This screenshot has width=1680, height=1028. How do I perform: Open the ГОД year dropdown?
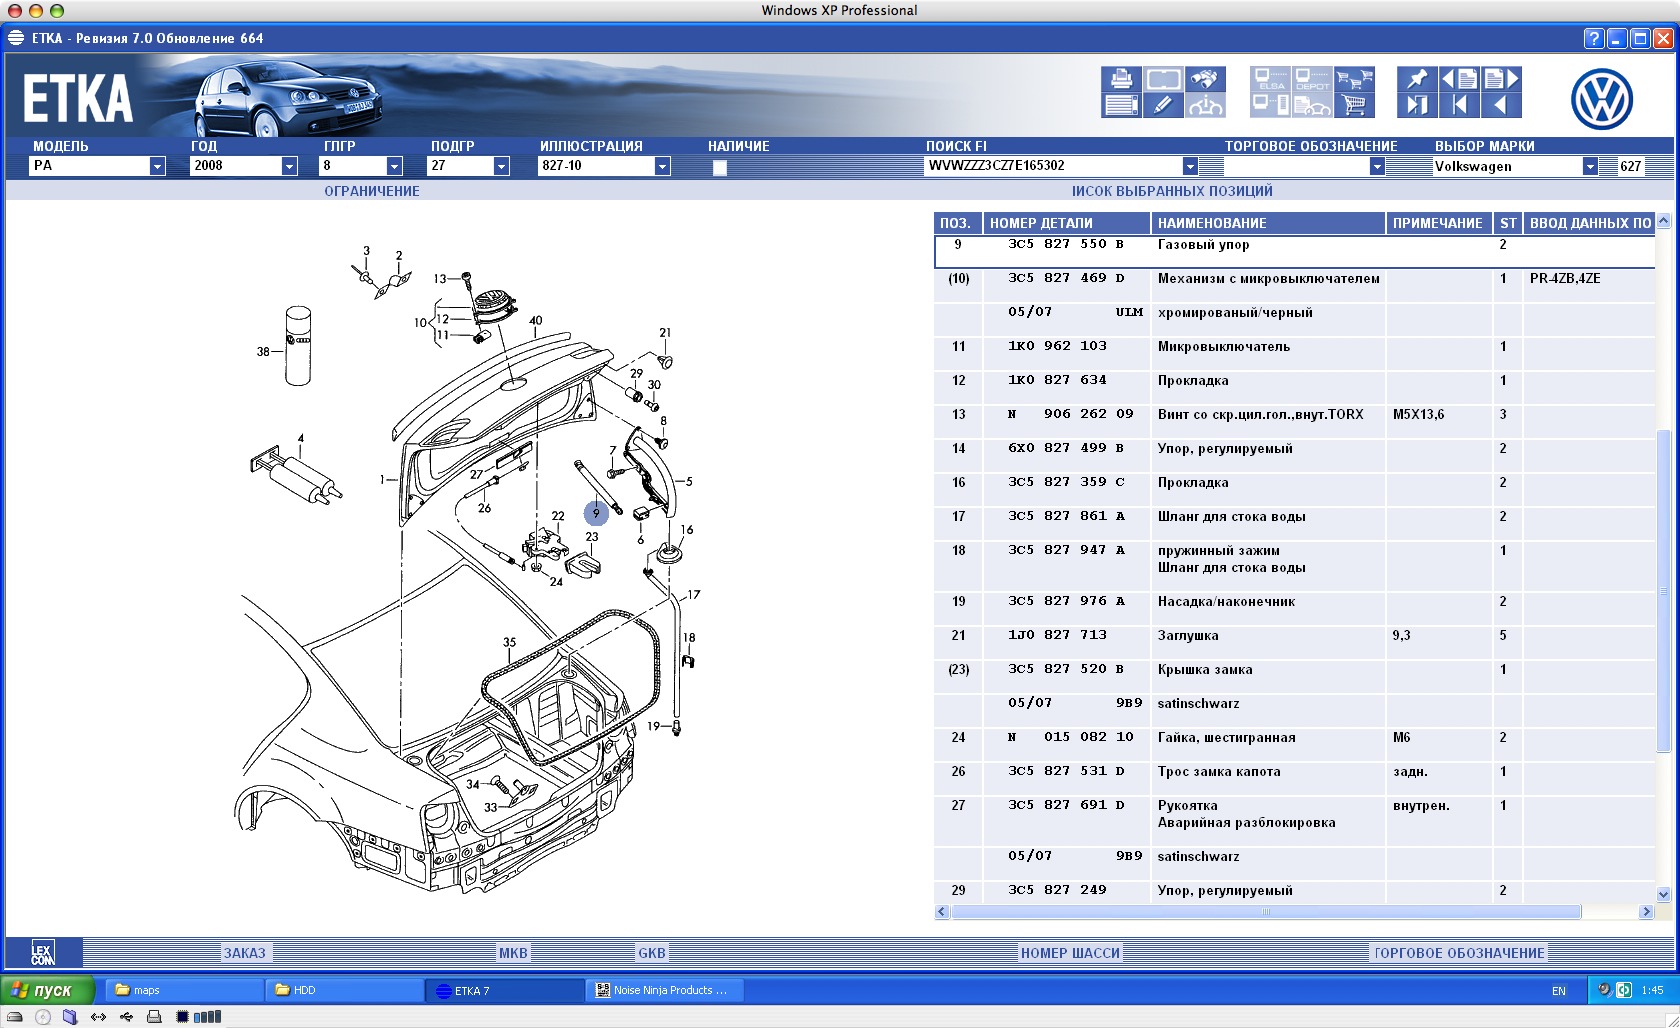point(289,166)
